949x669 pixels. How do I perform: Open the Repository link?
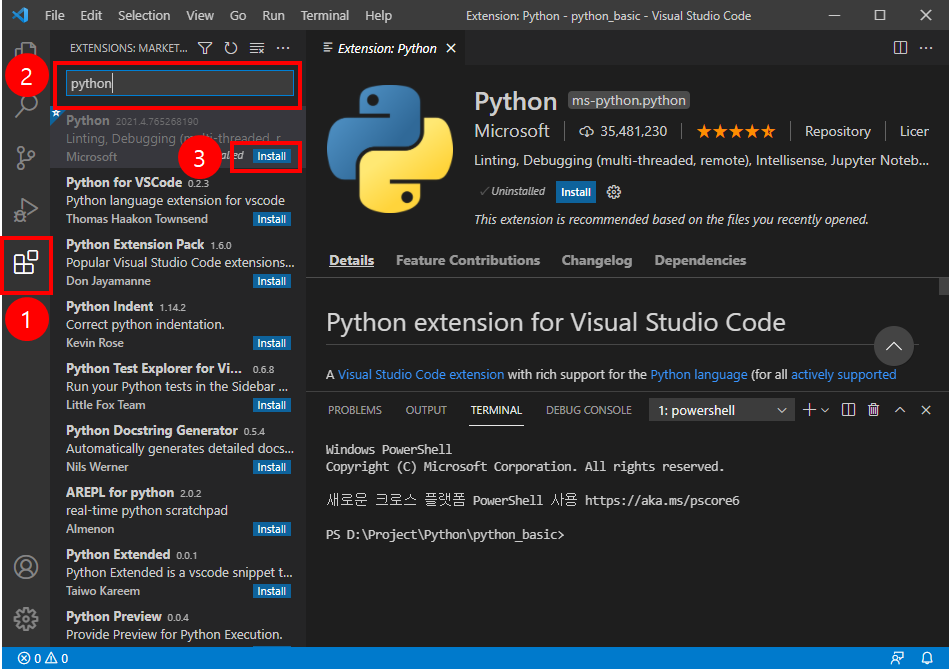(838, 131)
